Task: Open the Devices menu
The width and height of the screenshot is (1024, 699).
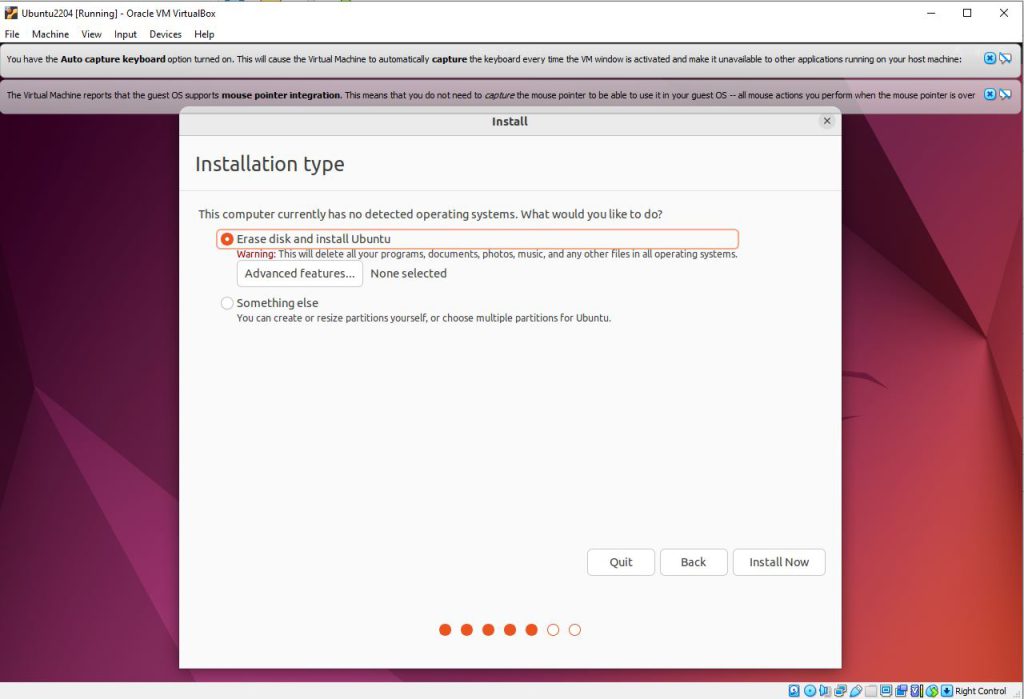Action: pos(165,35)
